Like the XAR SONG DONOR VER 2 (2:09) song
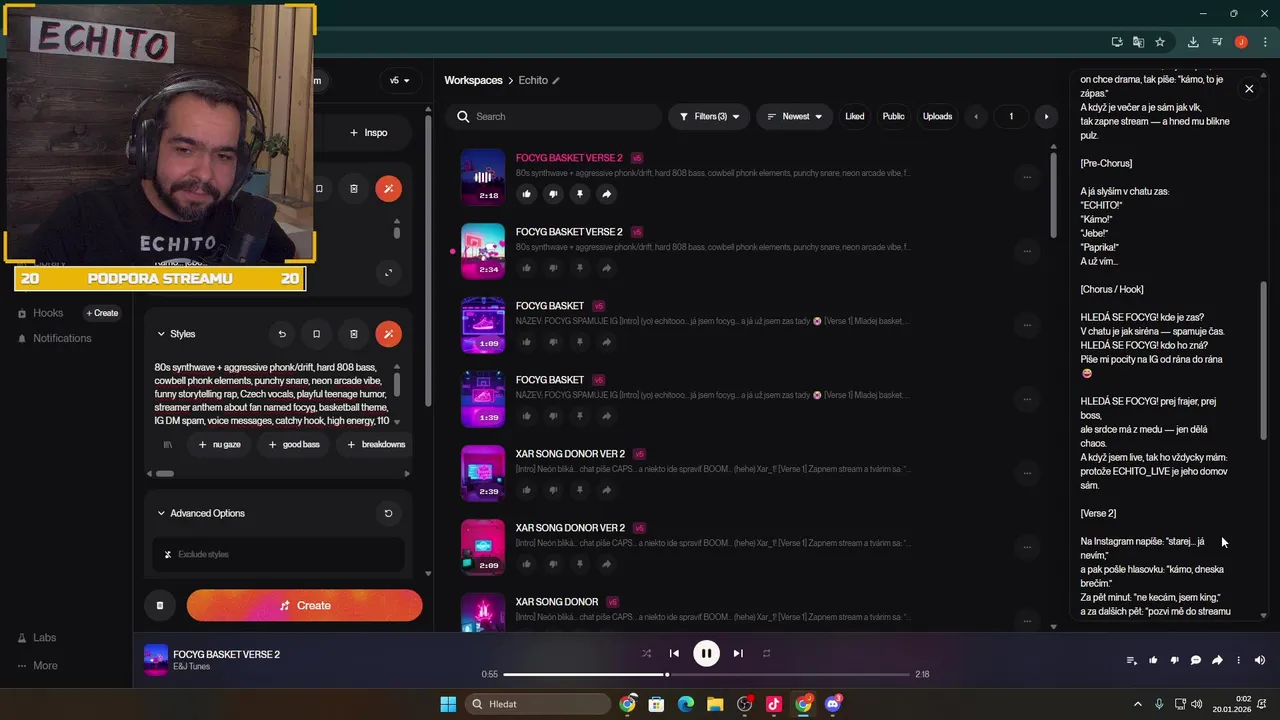 (527, 564)
